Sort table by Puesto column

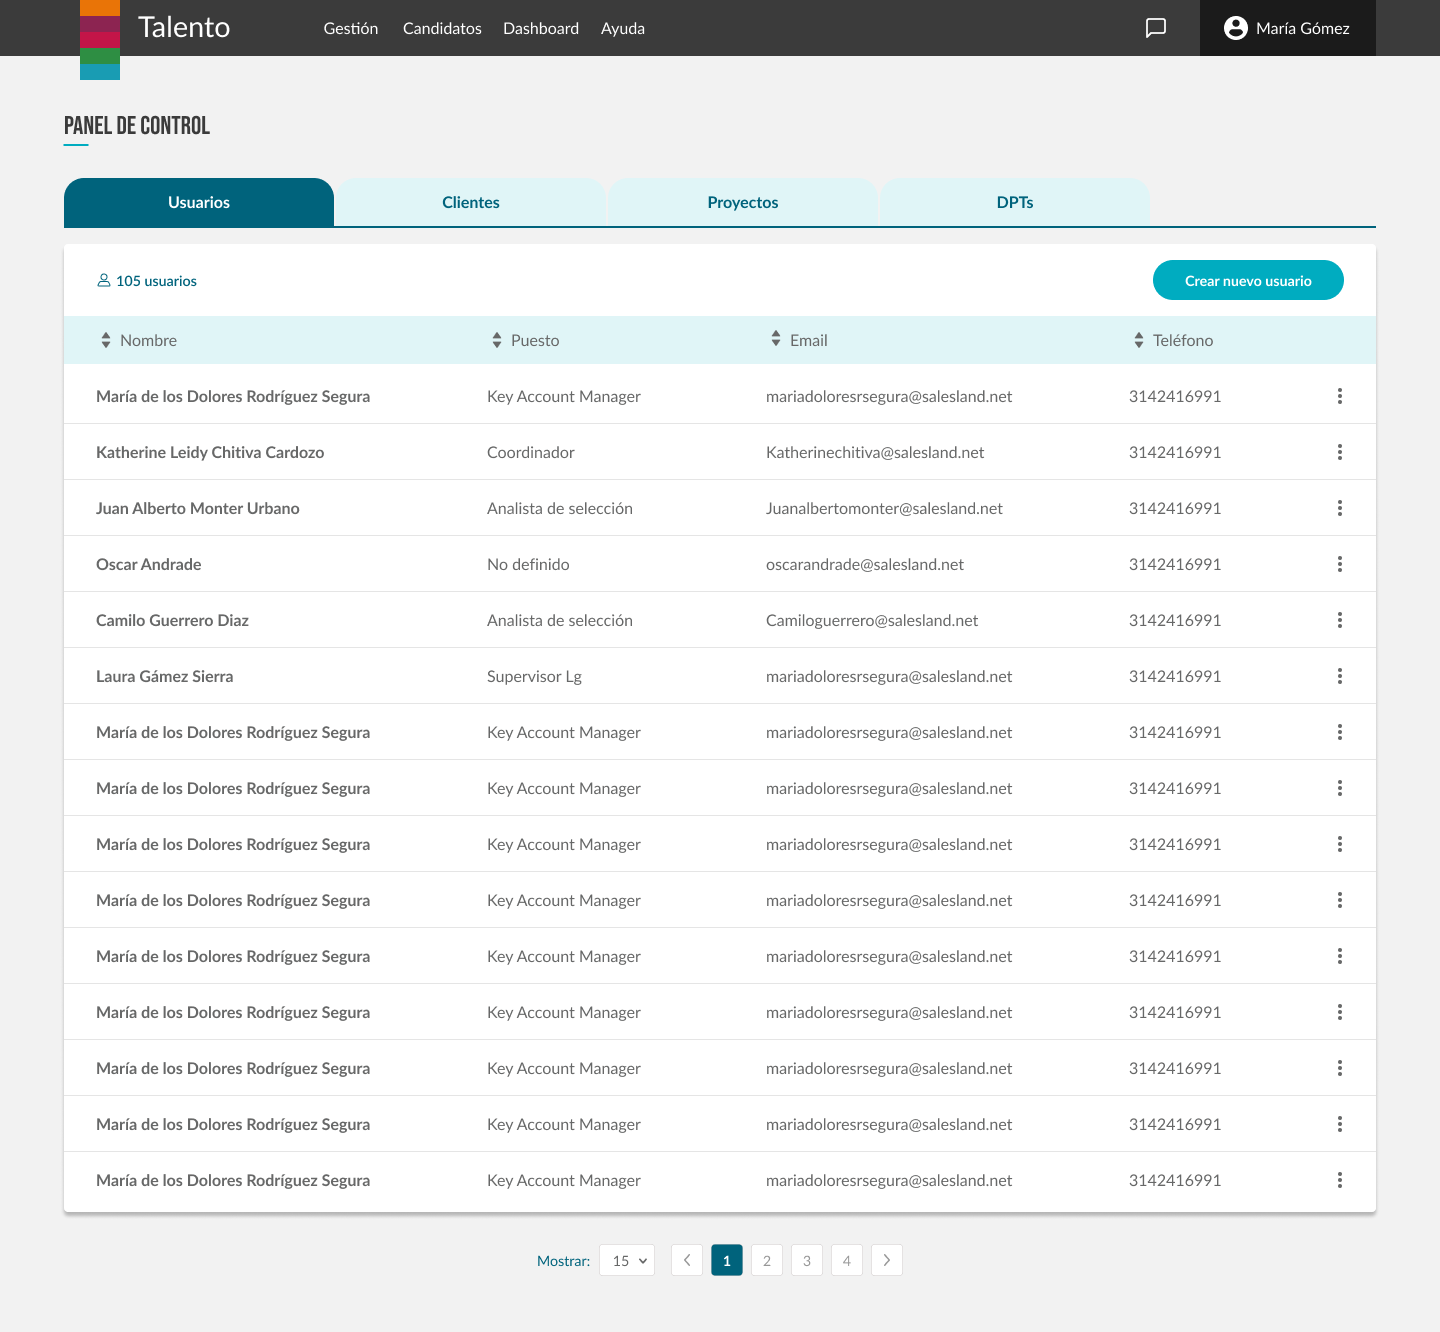(497, 340)
